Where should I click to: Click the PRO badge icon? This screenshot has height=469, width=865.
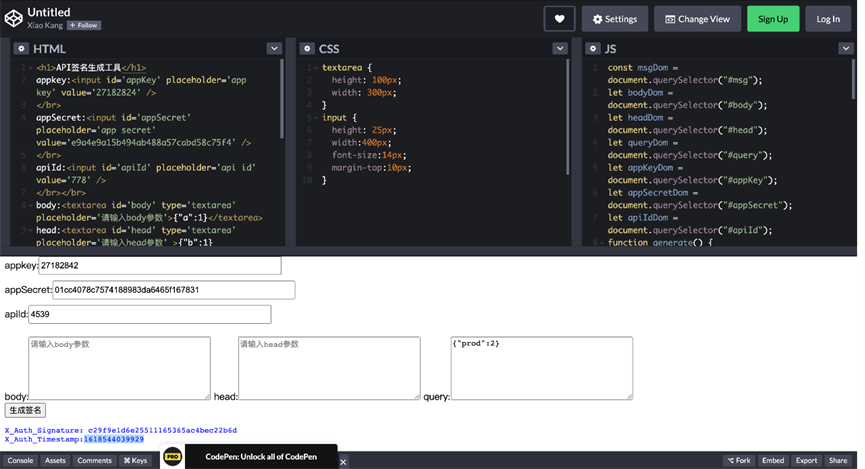coord(173,456)
